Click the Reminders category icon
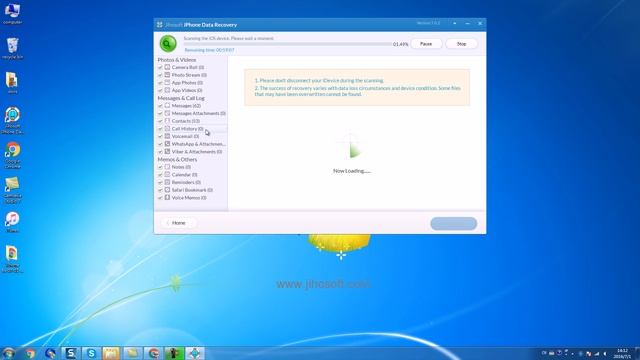The image size is (640, 360). click(x=167, y=182)
